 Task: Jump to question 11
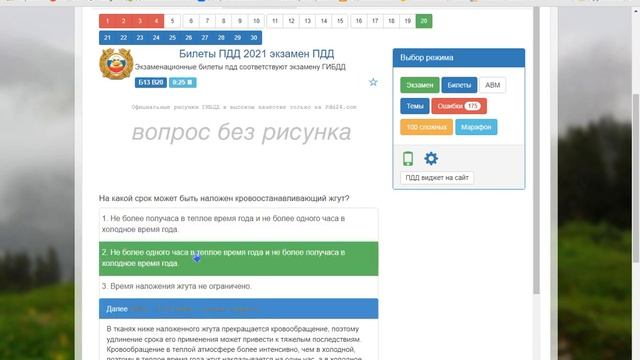point(275,21)
